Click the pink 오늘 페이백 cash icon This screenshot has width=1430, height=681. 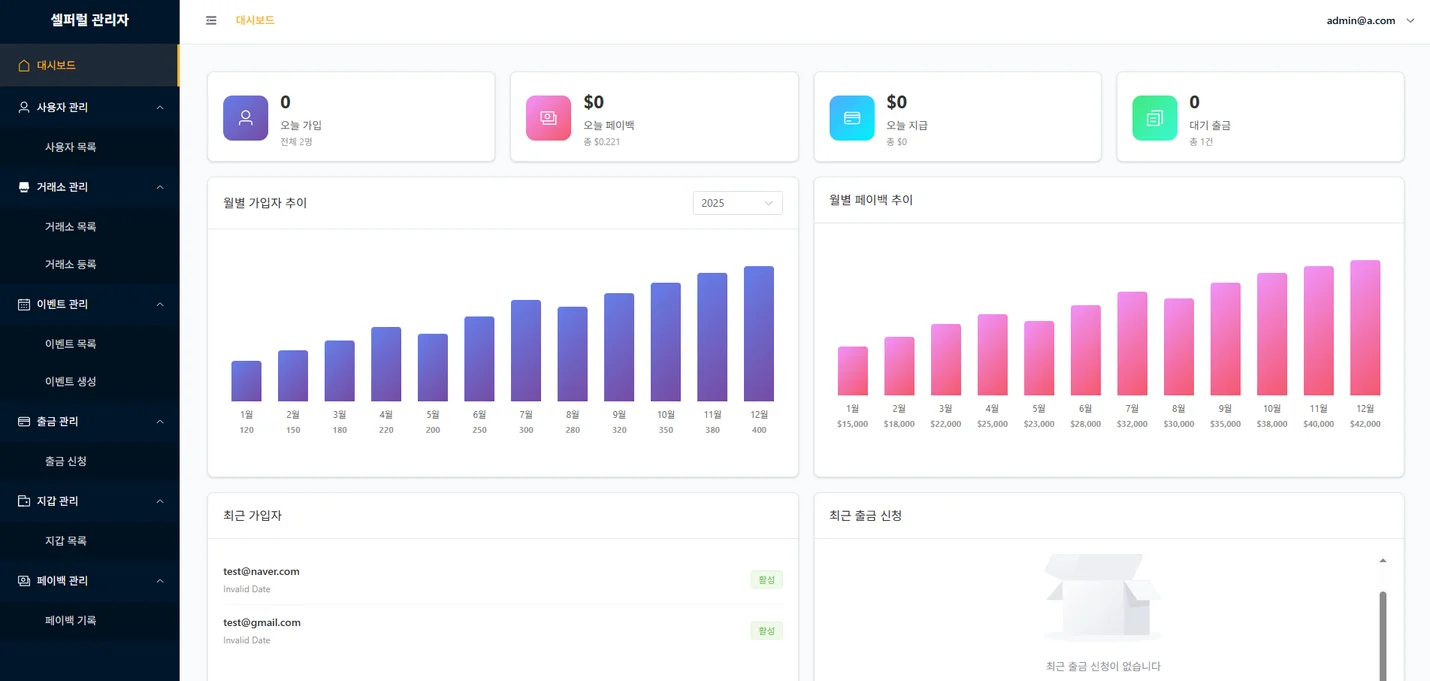click(548, 118)
